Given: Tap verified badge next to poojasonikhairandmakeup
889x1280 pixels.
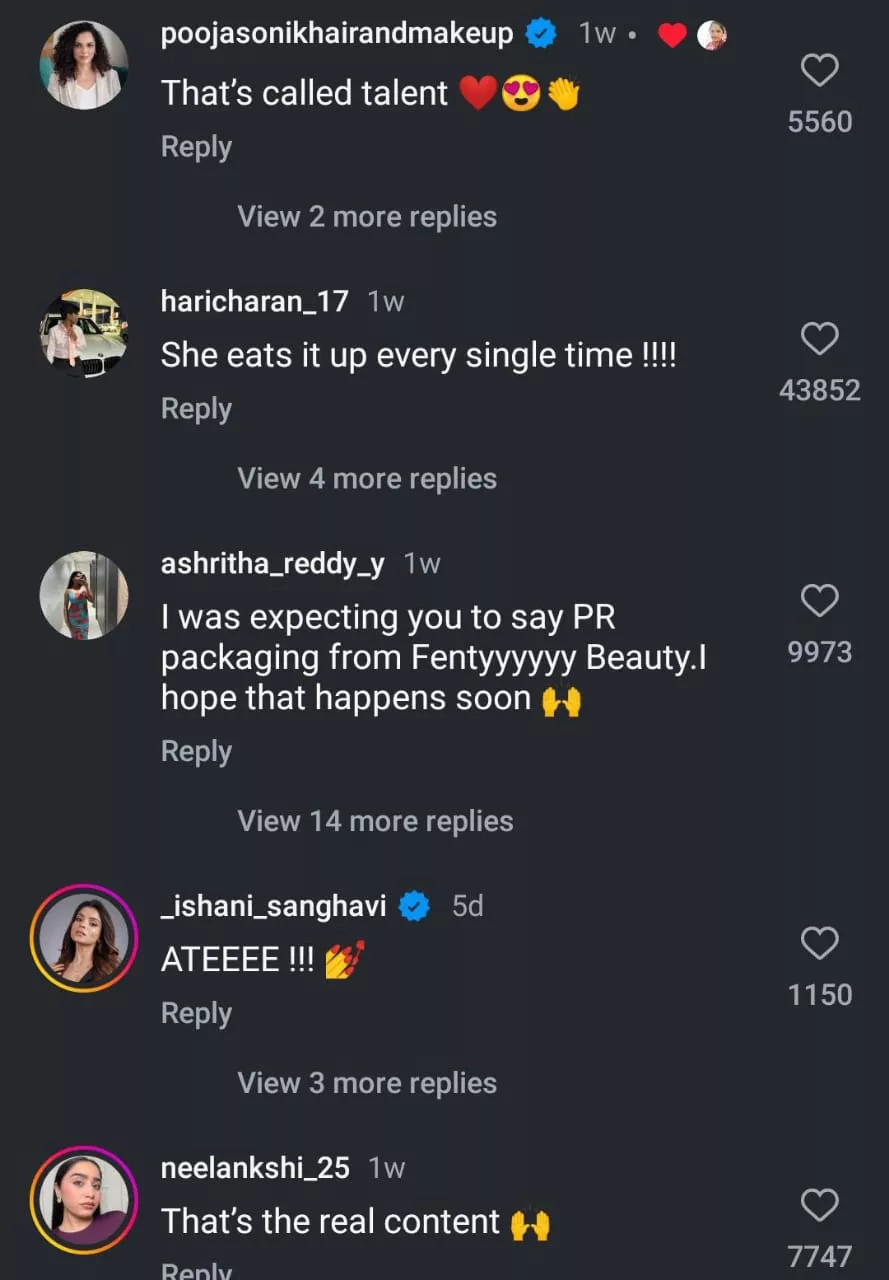Looking at the screenshot, I should tap(541, 35).
